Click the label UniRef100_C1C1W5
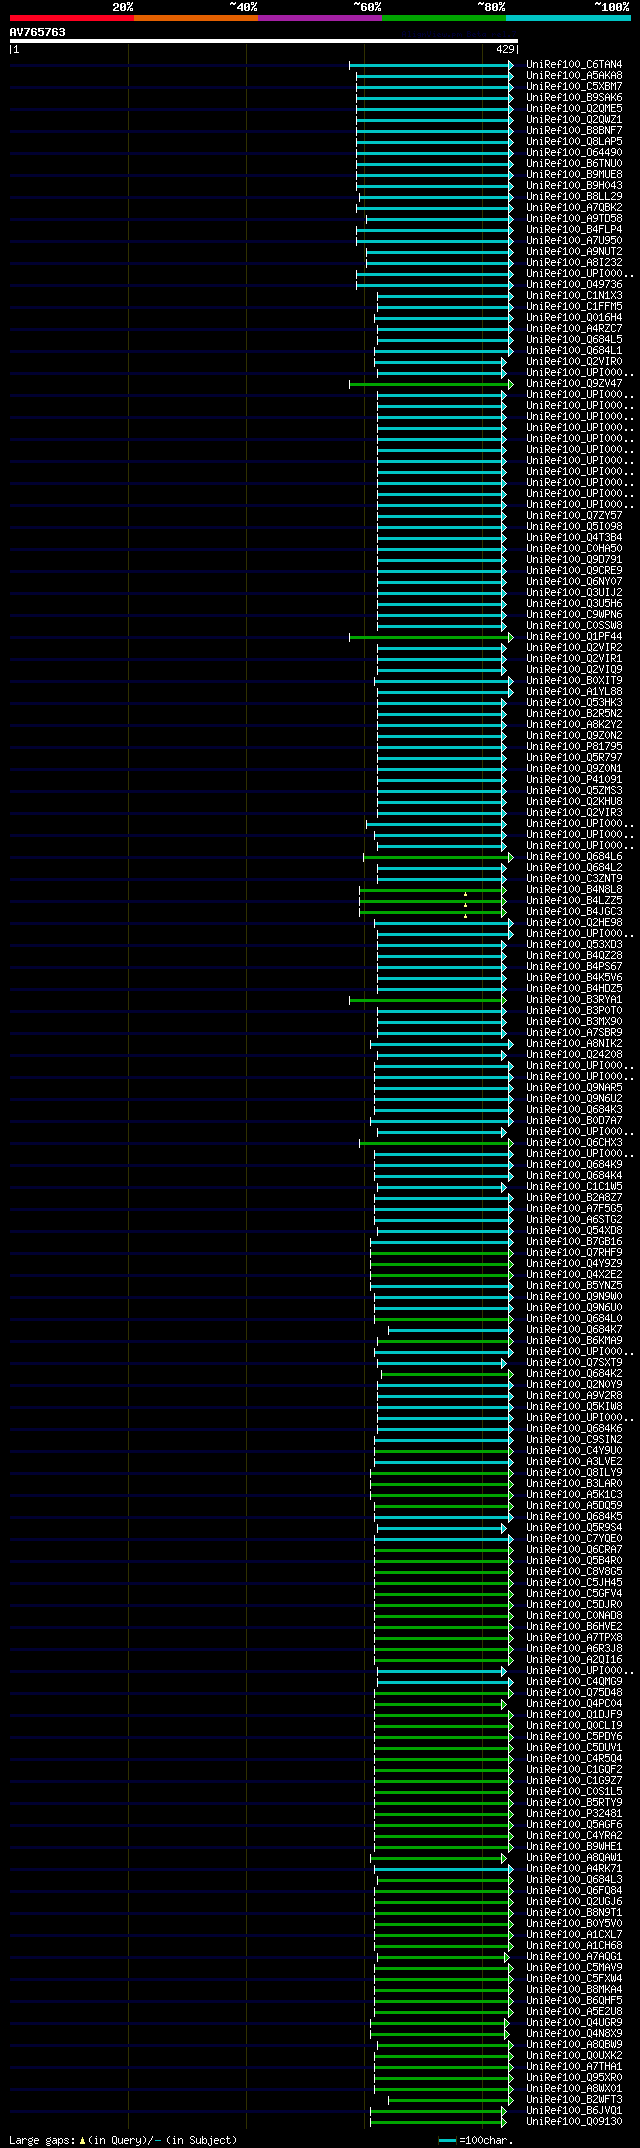Screen dimensions: 640x2148 click(574, 1187)
